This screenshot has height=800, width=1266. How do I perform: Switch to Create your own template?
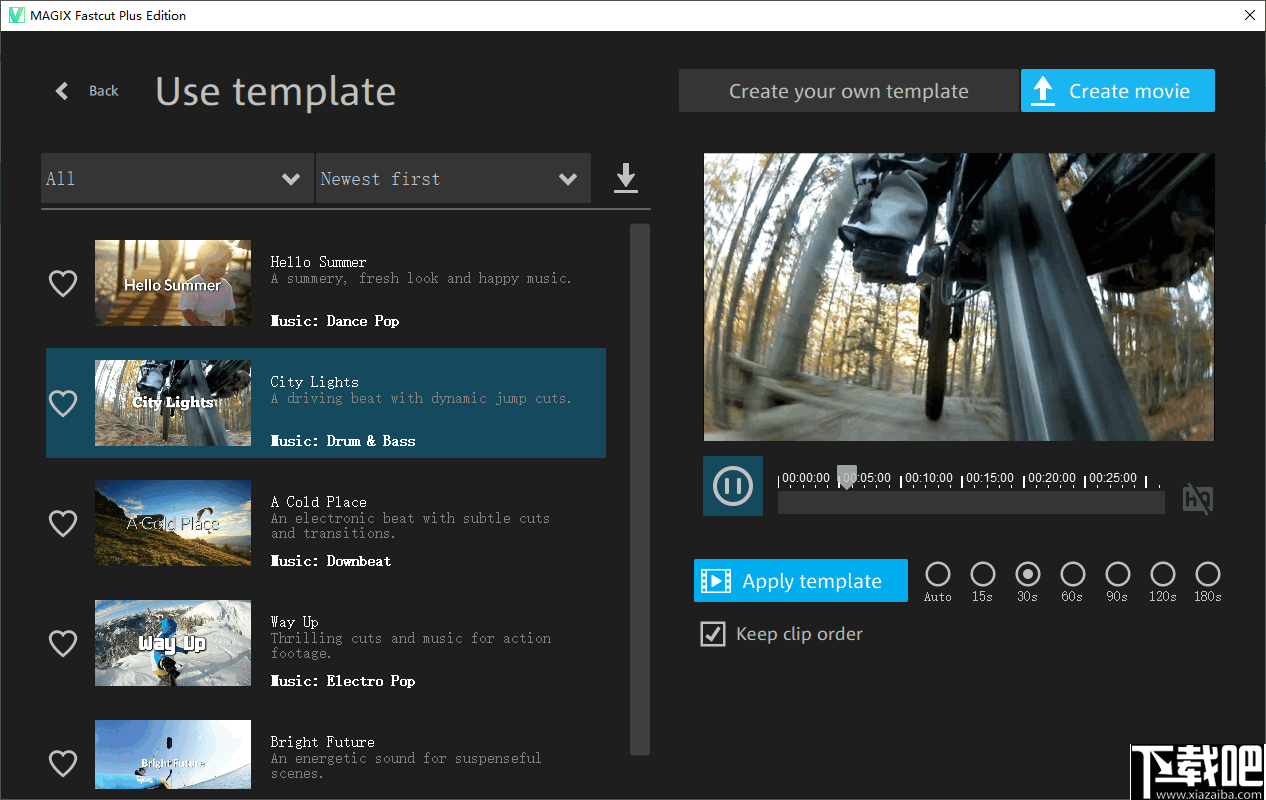(848, 90)
